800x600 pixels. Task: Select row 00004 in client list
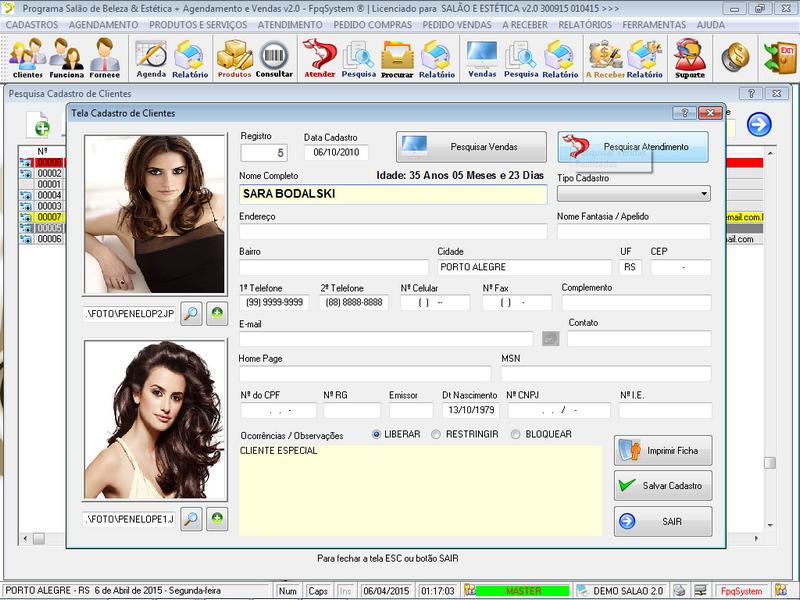49,195
